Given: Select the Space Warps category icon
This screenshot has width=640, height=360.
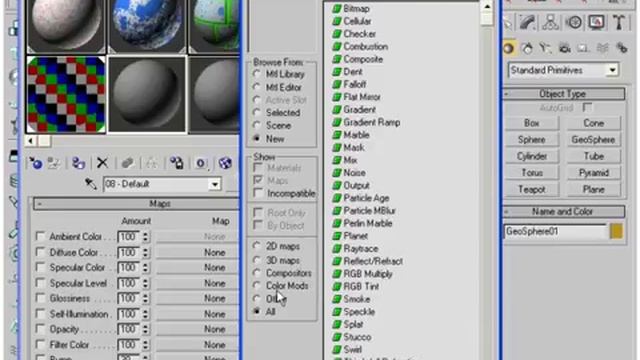Looking at the screenshot, I should tap(602, 49).
